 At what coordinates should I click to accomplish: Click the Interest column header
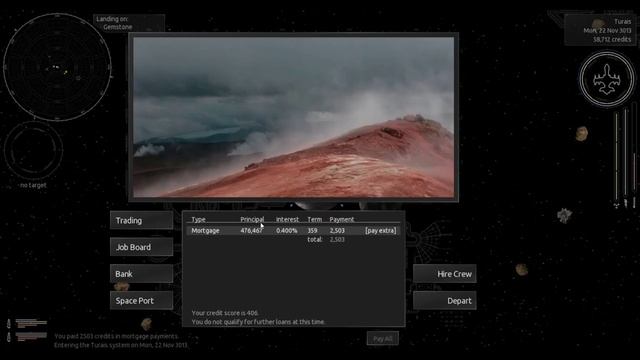(x=287, y=219)
